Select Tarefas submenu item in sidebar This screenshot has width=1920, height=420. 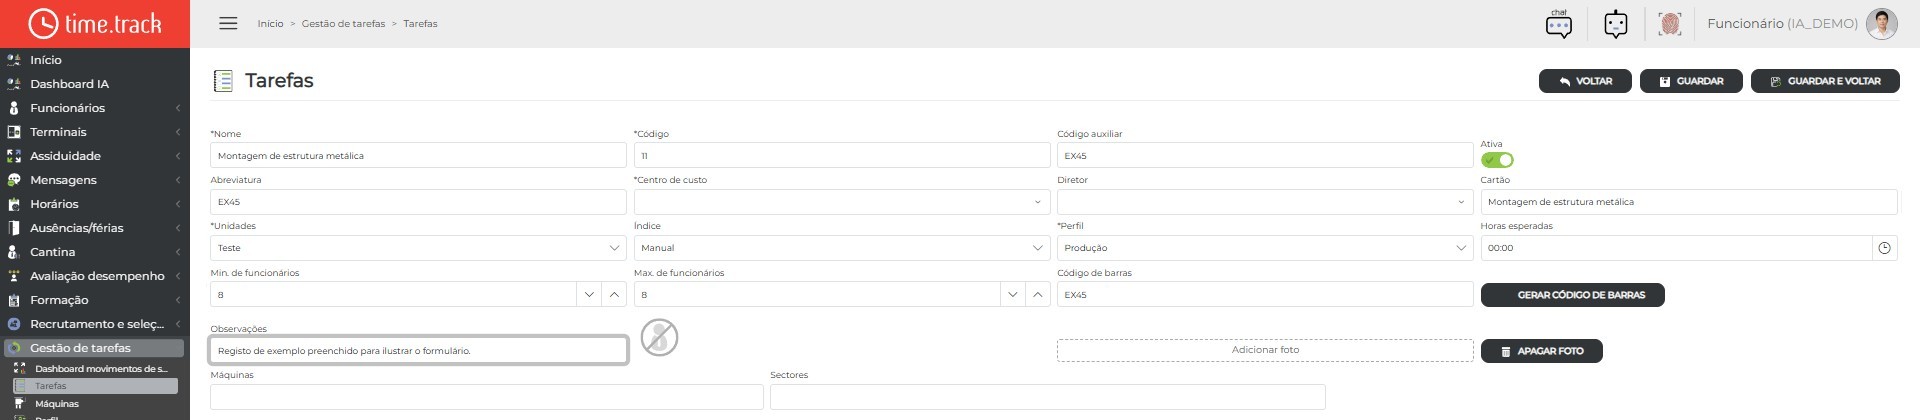click(95, 386)
